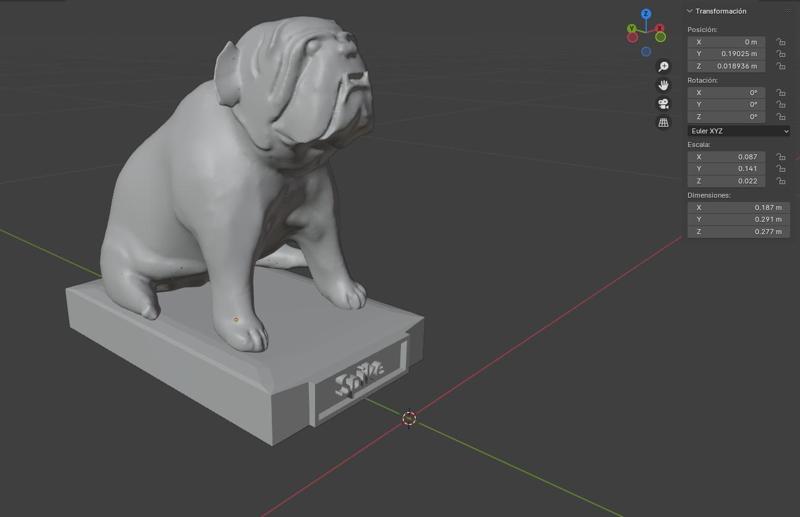Lock the Posición Y value

781,54
